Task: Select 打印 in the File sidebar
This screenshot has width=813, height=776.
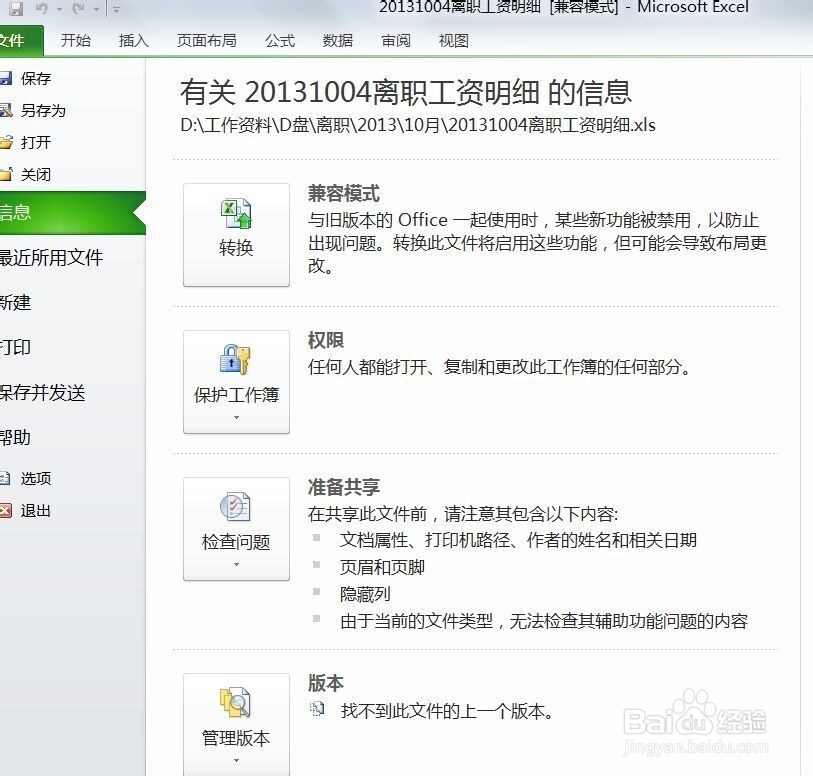Action: (x=30, y=348)
